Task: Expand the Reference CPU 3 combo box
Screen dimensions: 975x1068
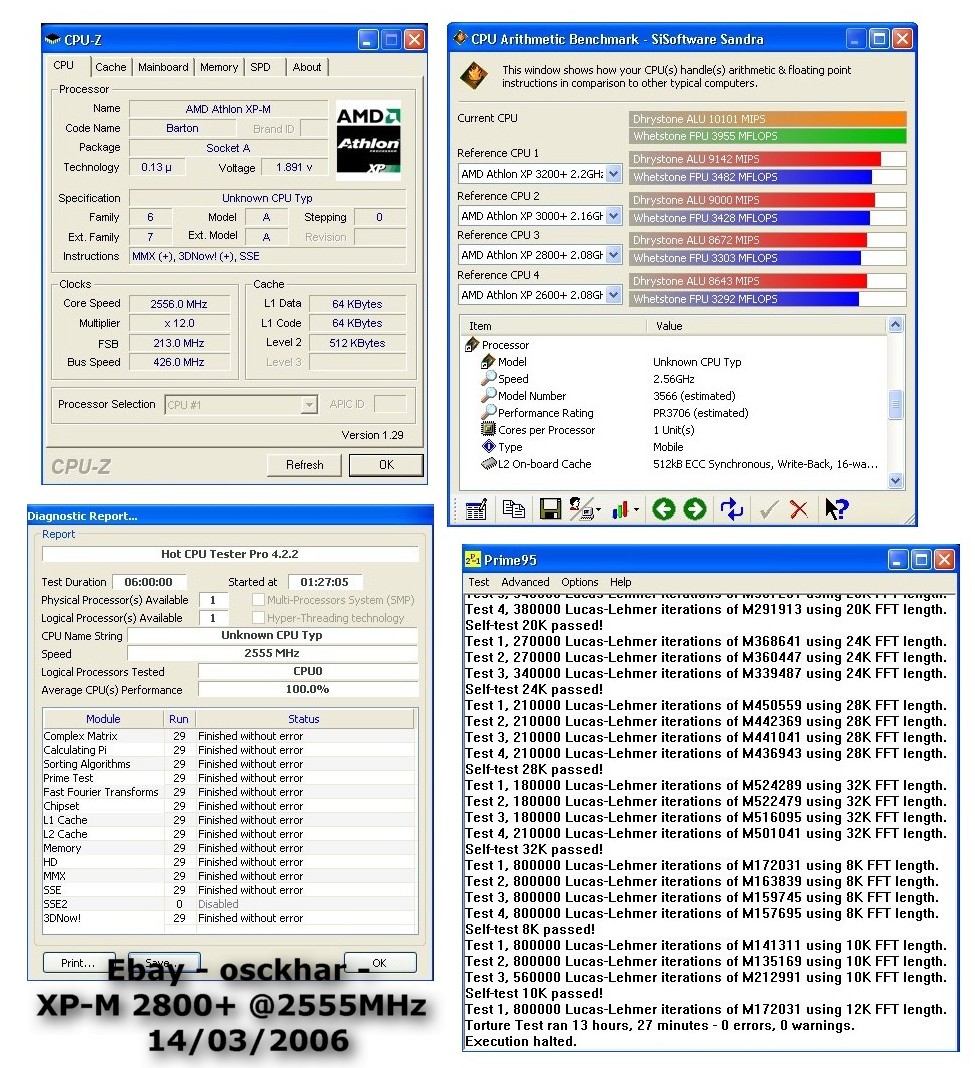Action: [613, 255]
